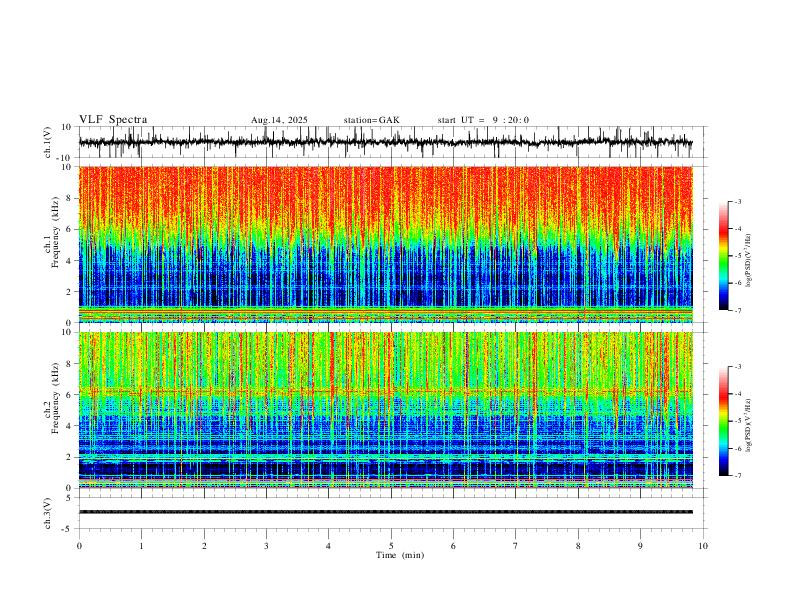Click the "2" kHz tick on ch.1 spectrogram axis
Screen dimensions: 792x612
(69, 292)
